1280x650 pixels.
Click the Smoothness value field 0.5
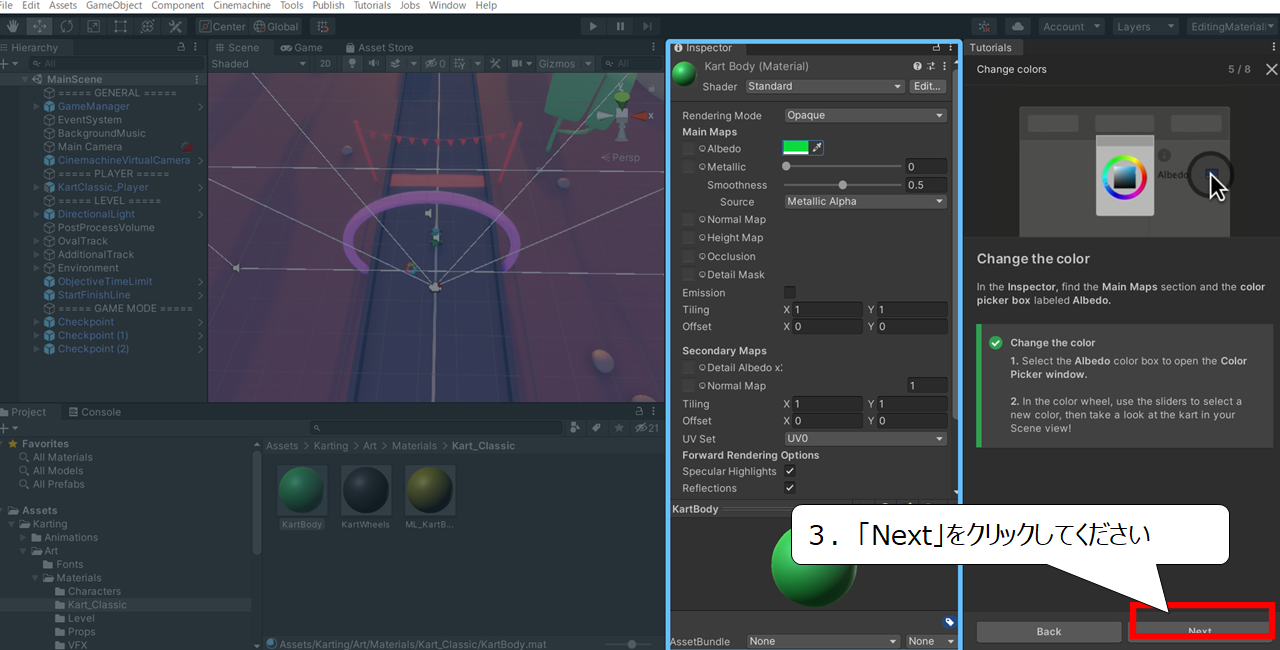925,185
